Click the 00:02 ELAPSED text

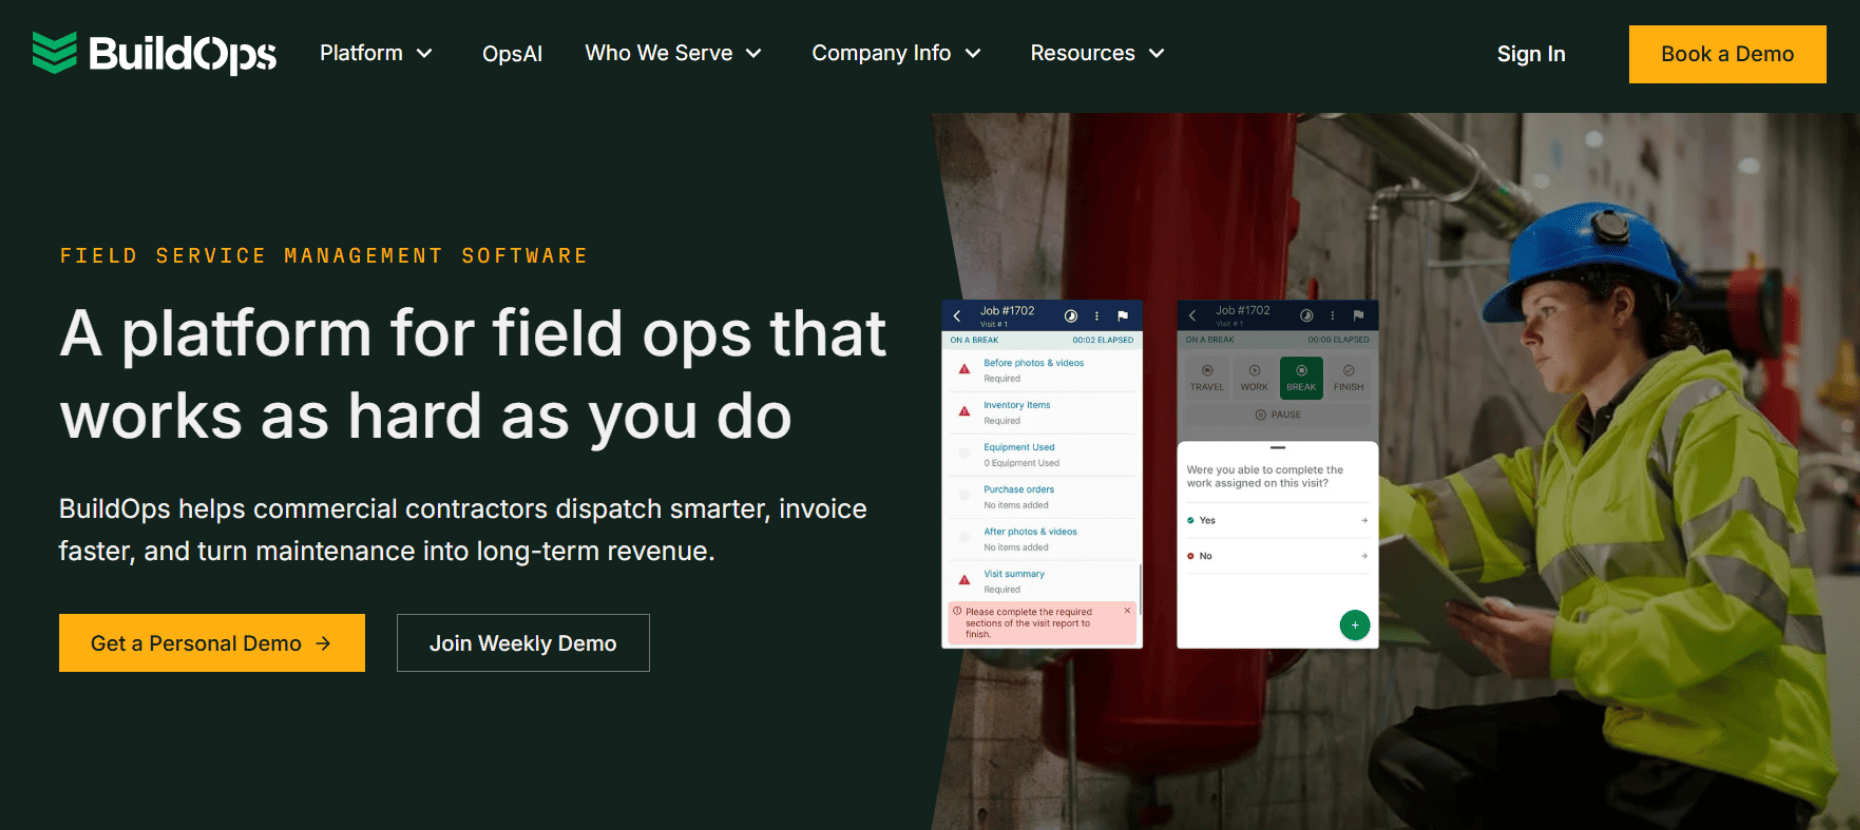1103,340
